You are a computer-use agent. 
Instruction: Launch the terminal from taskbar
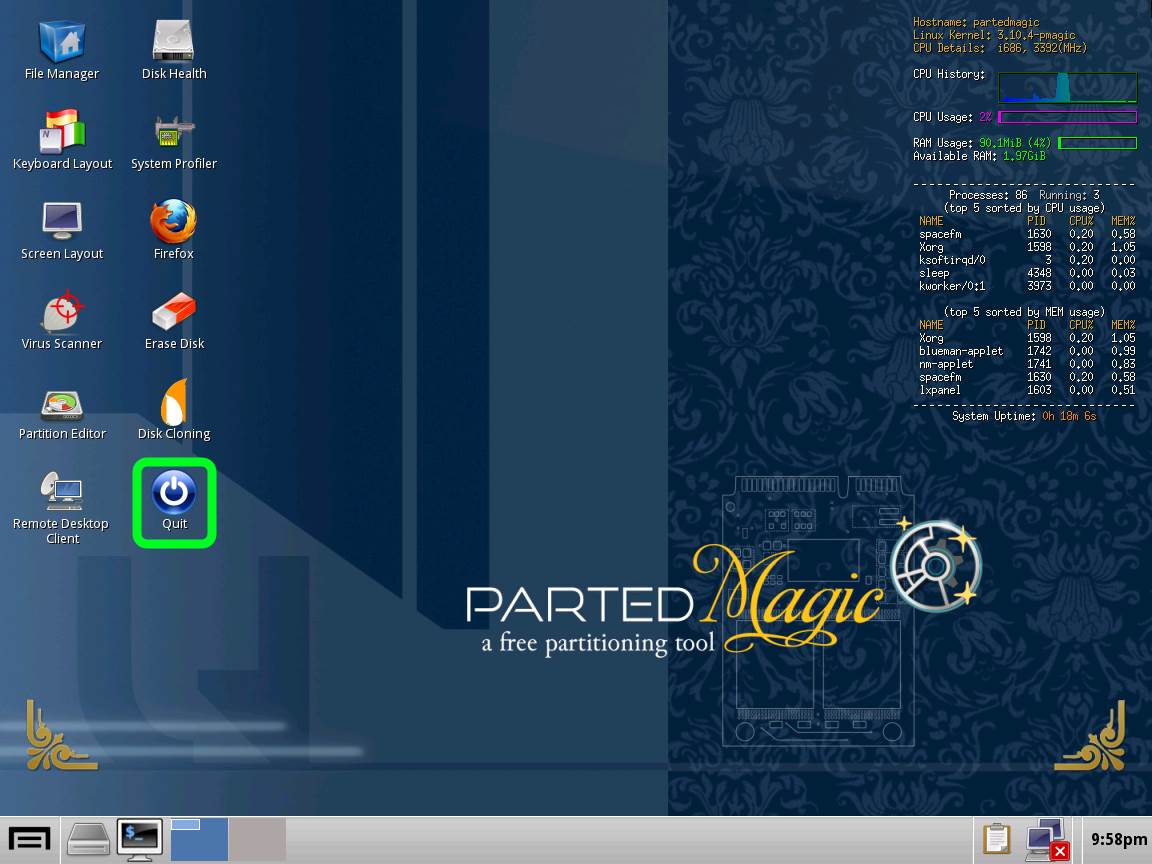pos(140,838)
